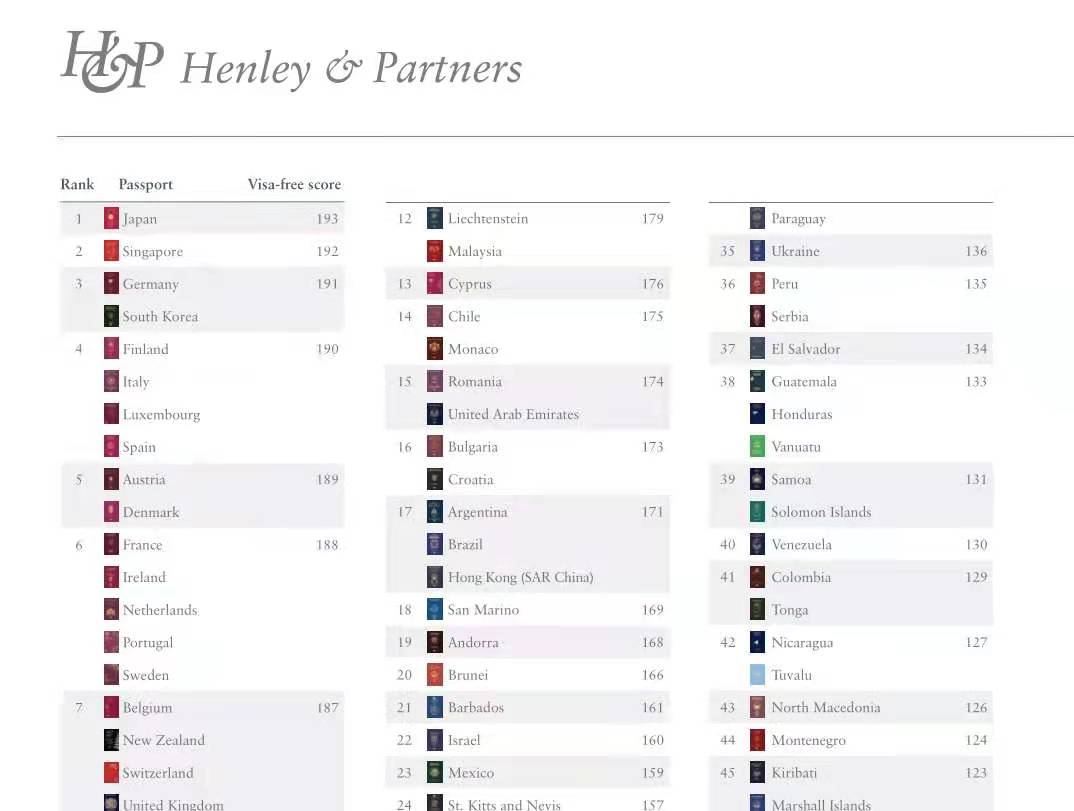
Task: Click the Solomon Islands passport icon
Action: [757, 512]
